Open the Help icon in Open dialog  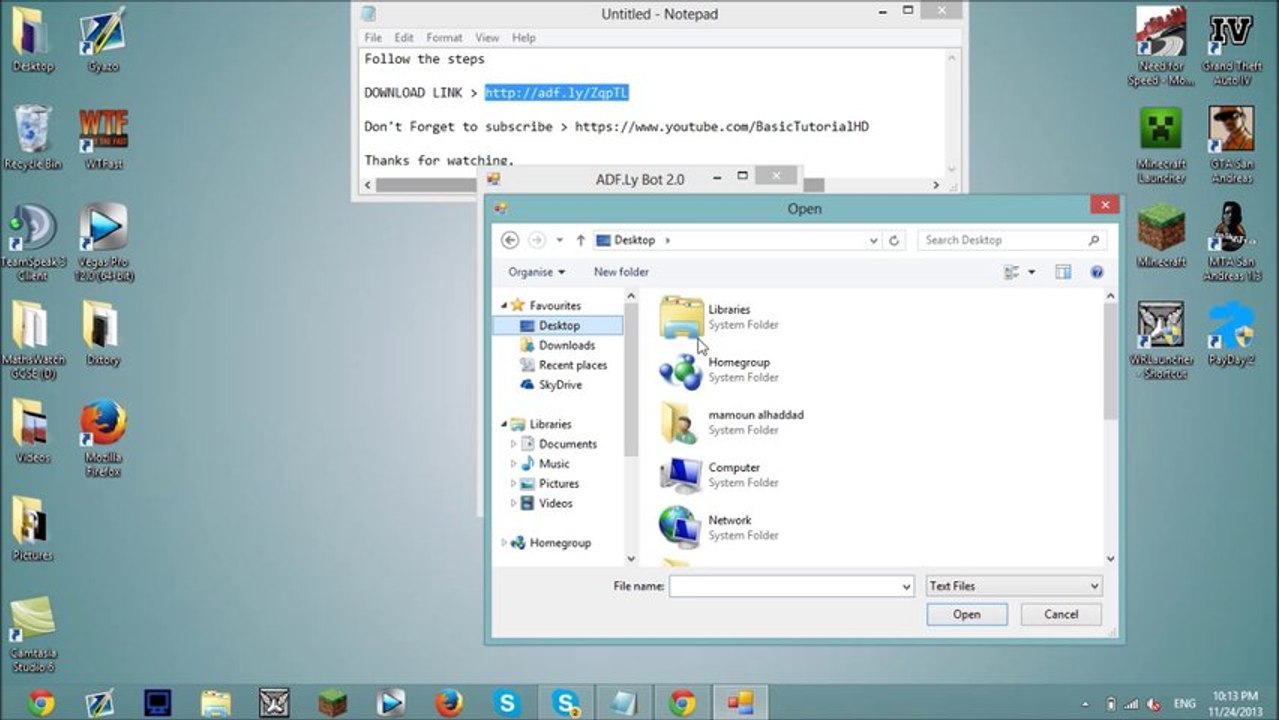pos(1096,272)
